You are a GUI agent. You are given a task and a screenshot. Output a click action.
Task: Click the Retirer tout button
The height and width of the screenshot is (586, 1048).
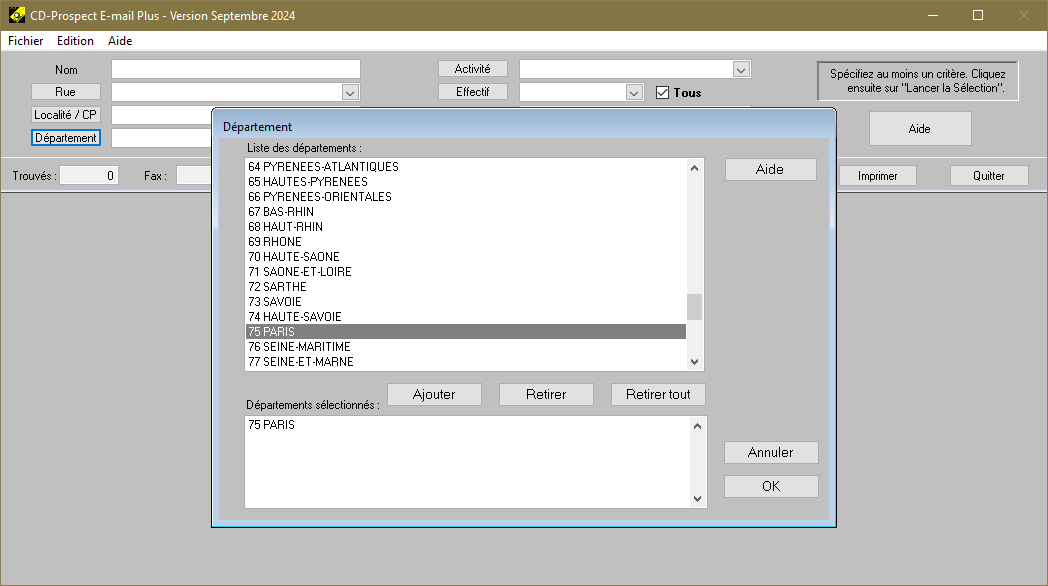click(658, 394)
